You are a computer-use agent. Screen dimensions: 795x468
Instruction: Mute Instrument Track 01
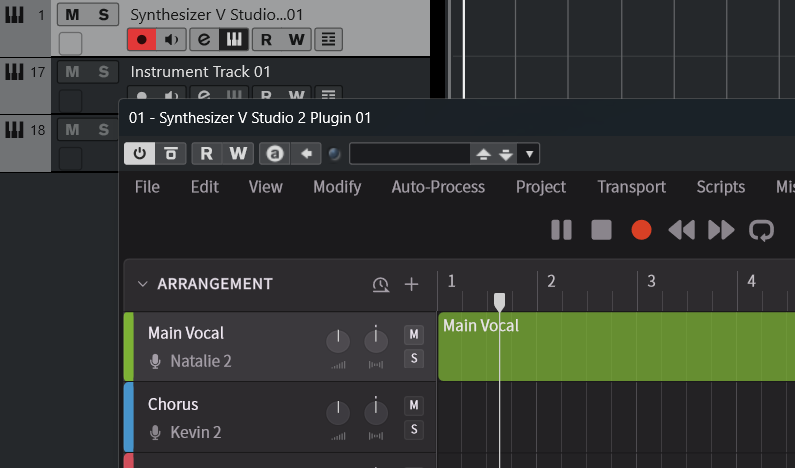pyautogui.click(x=73, y=72)
